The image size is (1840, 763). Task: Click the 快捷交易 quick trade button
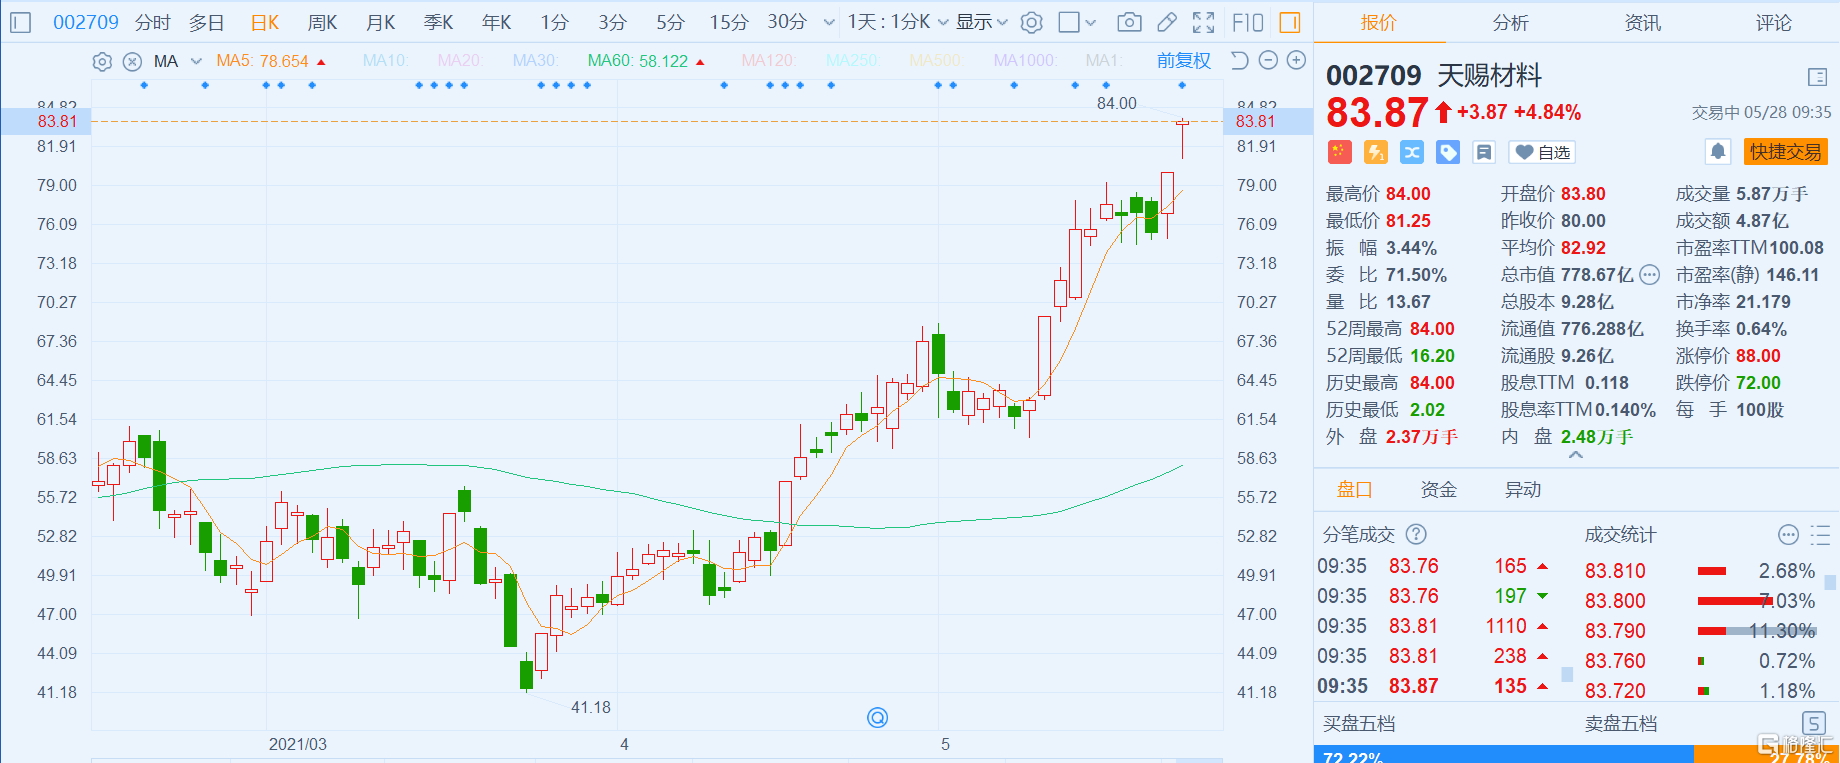1786,152
